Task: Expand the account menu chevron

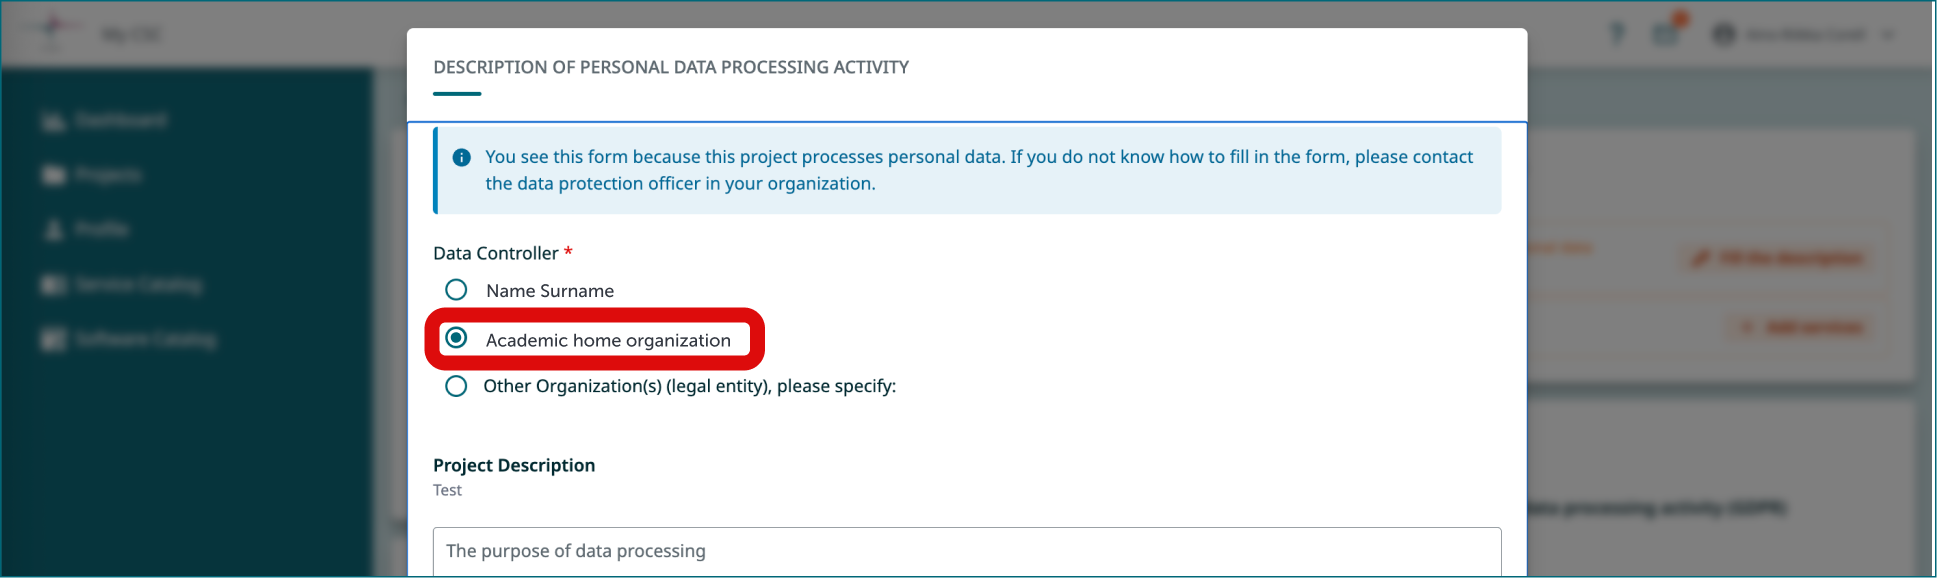Action: [1890, 33]
